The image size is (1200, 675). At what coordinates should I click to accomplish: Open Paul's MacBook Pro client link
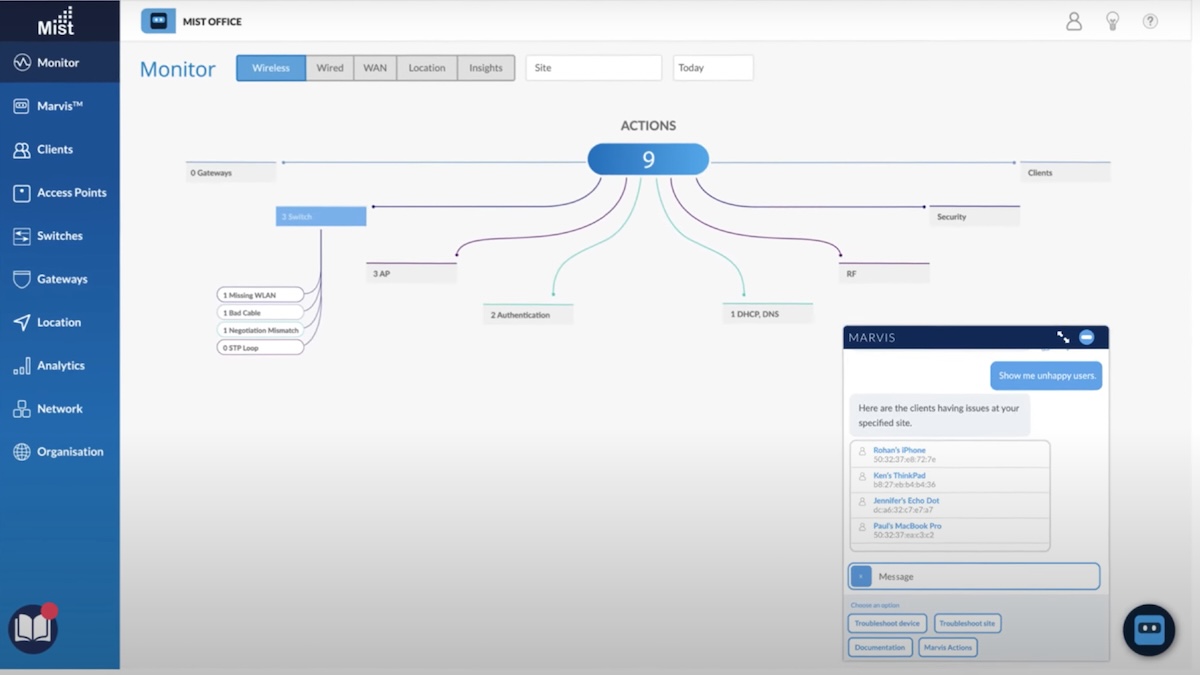pos(907,525)
